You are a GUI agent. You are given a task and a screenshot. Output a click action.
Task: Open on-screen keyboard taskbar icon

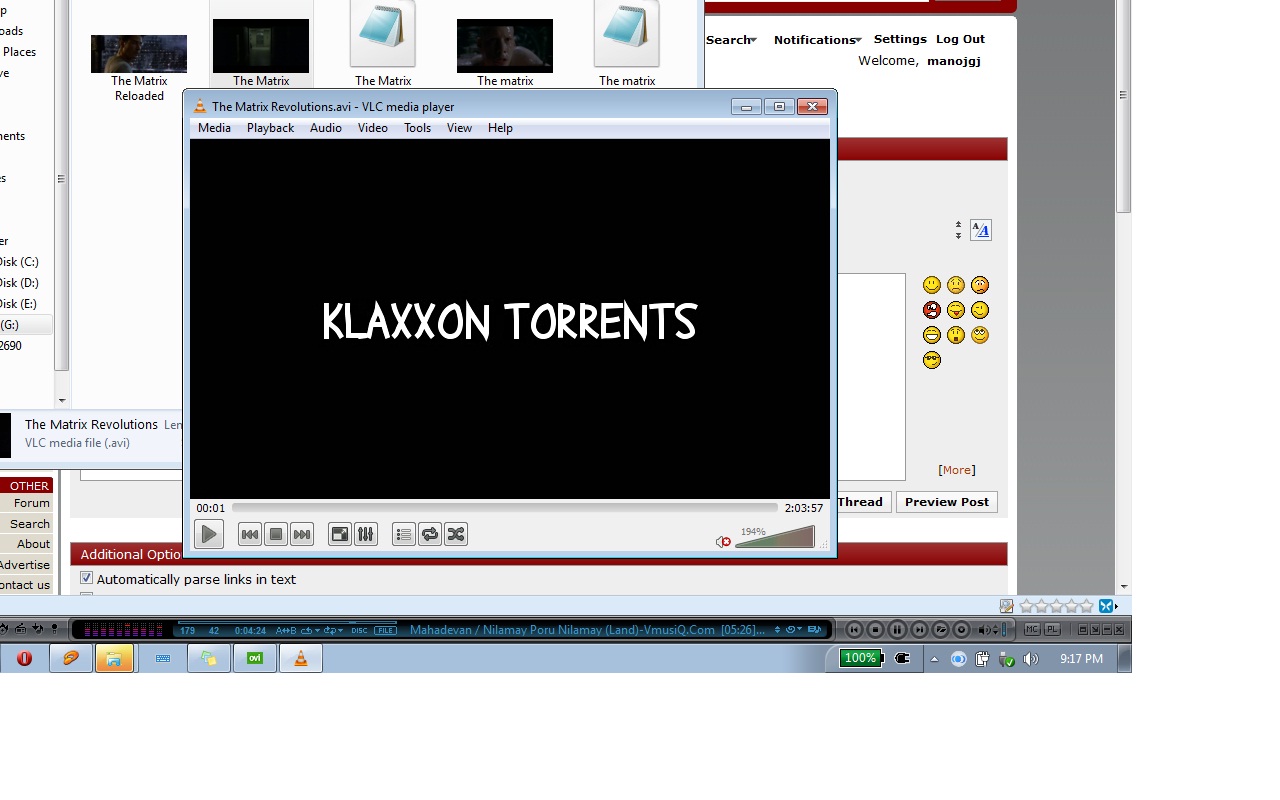coord(163,658)
